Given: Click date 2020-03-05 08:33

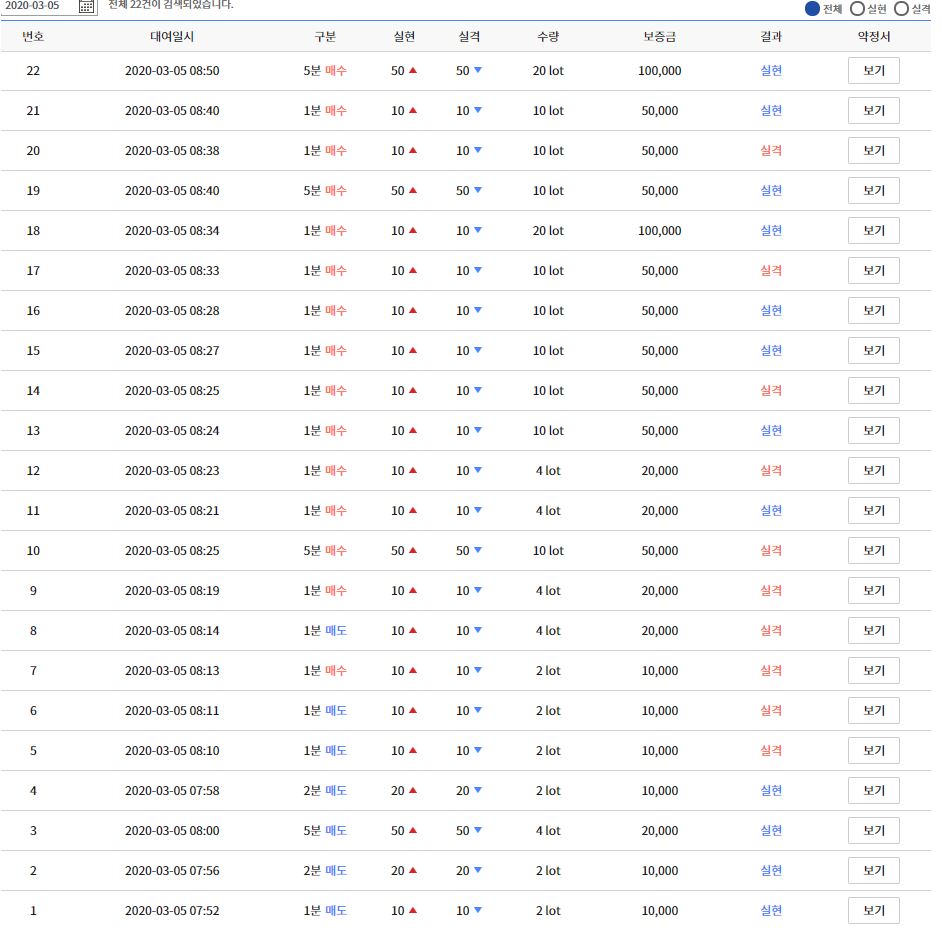Looking at the screenshot, I should (172, 270).
